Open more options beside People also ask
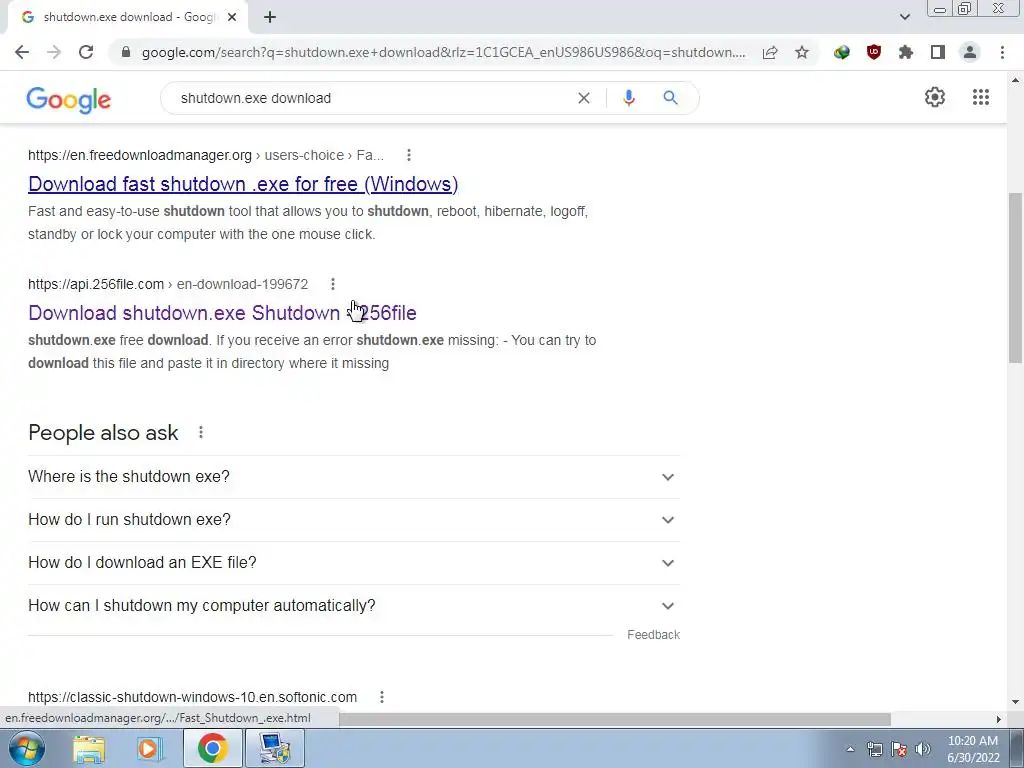The width and height of the screenshot is (1024, 768). (x=200, y=432)
